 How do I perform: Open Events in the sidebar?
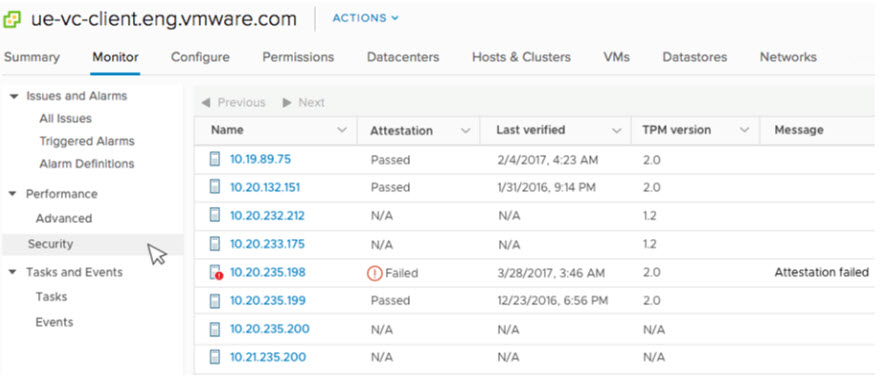54,322
